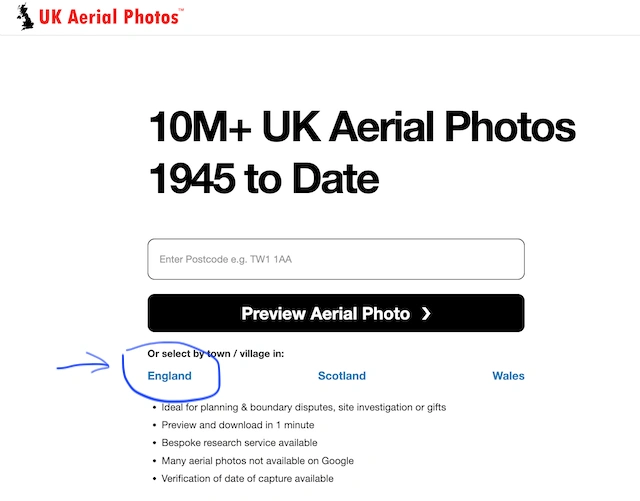Open the red UK Aerial Photos logo text
The width and height of the screenshot is (640, 501).
109,17
